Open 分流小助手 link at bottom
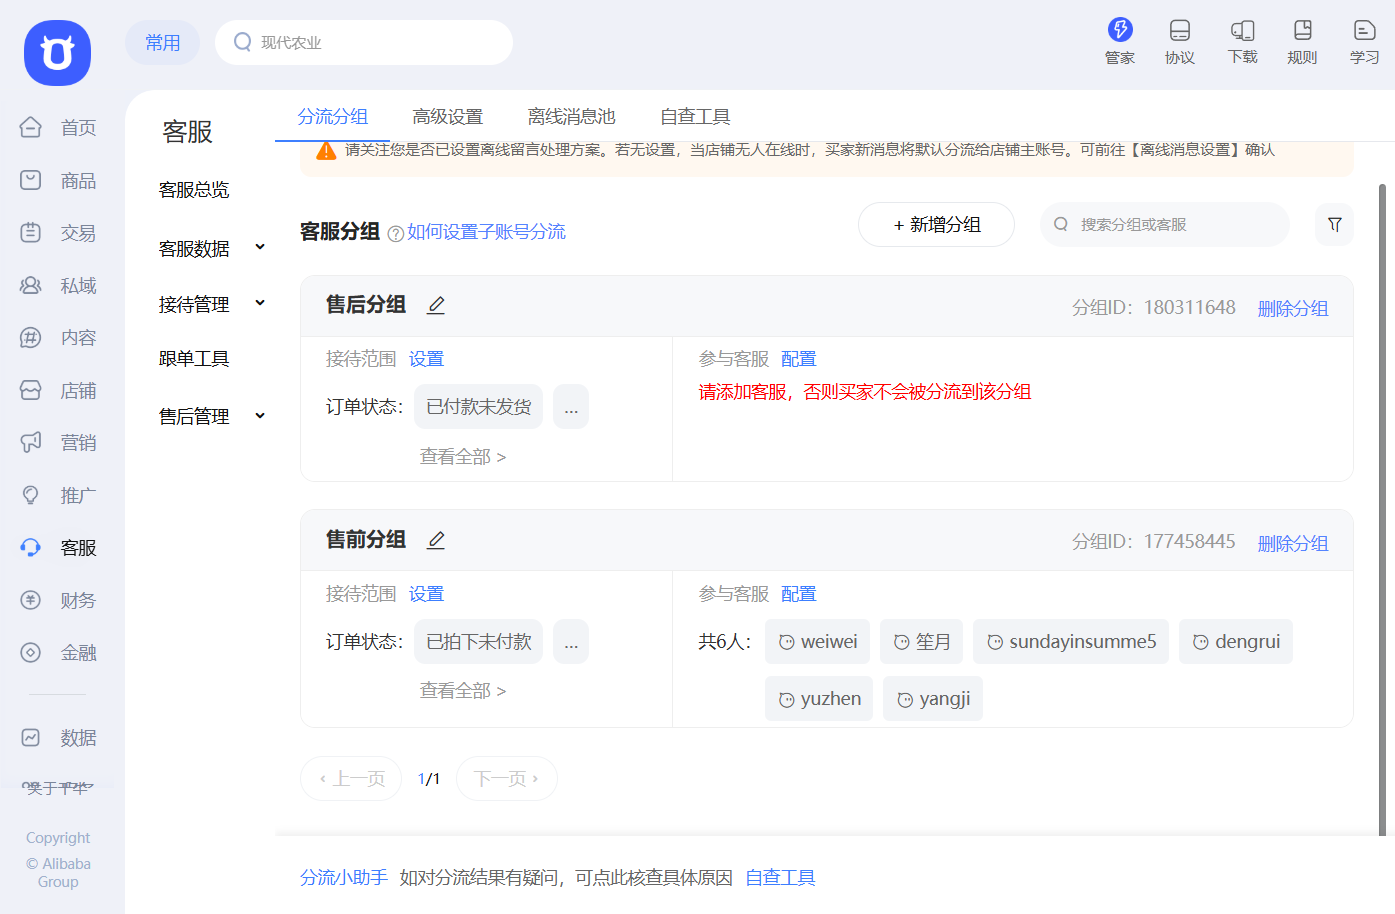 tap(344, 878)
